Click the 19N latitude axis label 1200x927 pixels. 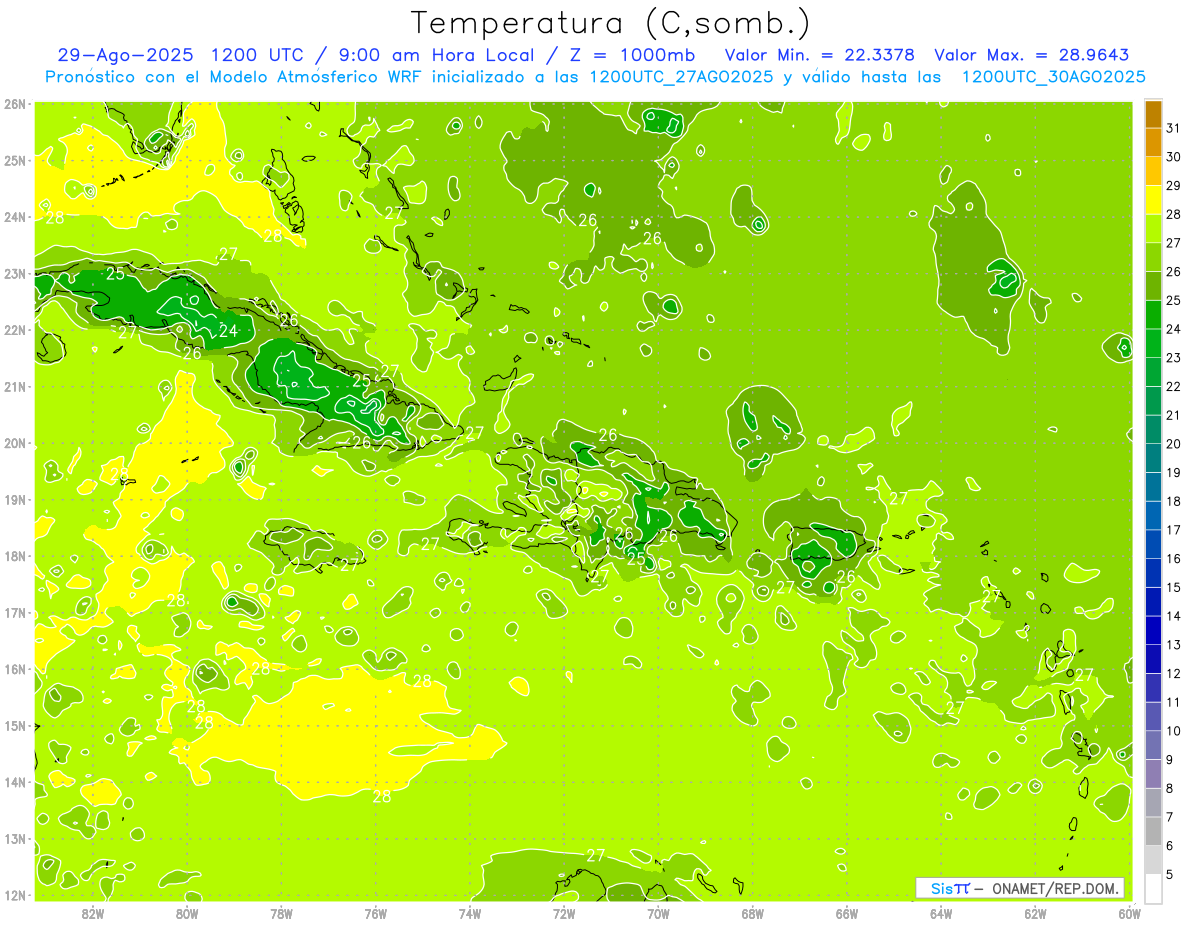coord(15,499)
